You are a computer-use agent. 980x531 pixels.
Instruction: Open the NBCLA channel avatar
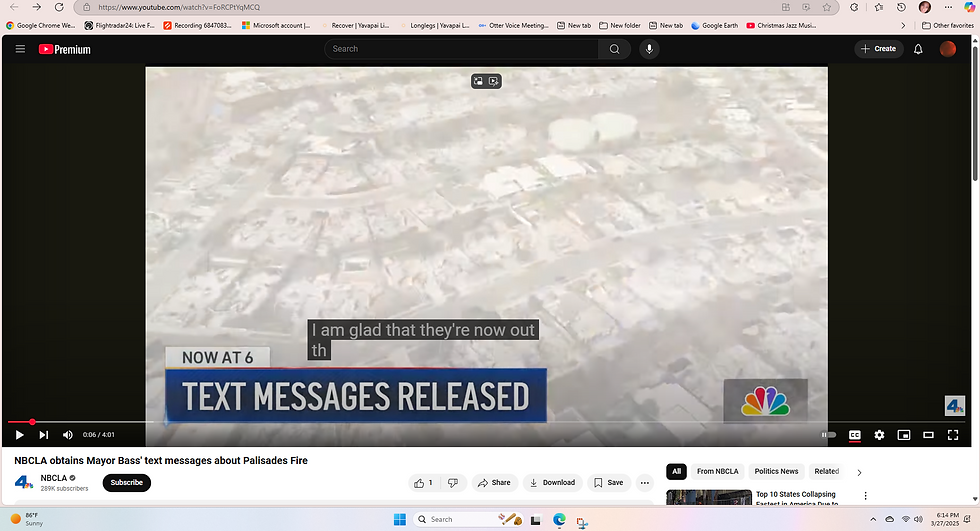click(x=24, y=482)
